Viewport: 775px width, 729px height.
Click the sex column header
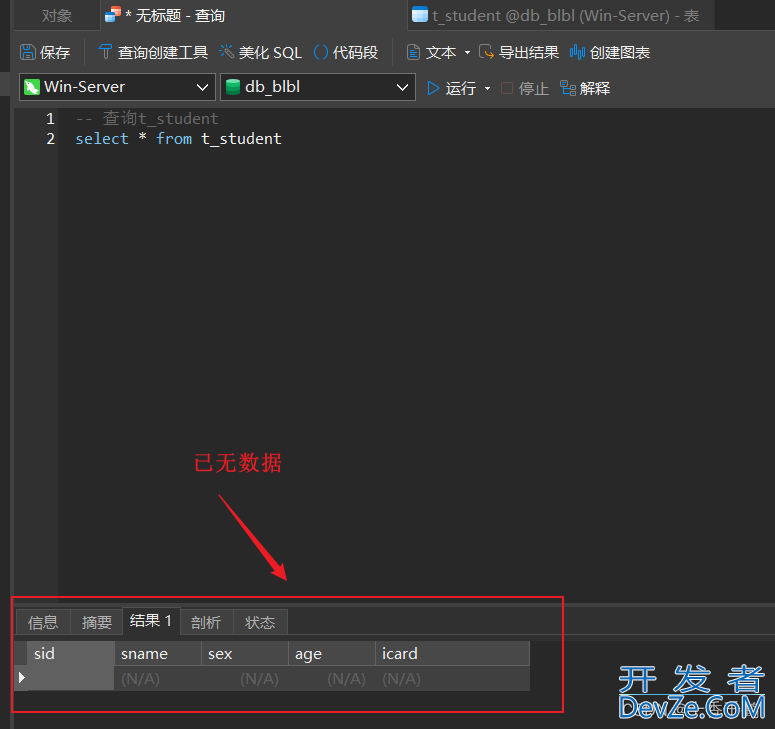click(x=245, y=653)
